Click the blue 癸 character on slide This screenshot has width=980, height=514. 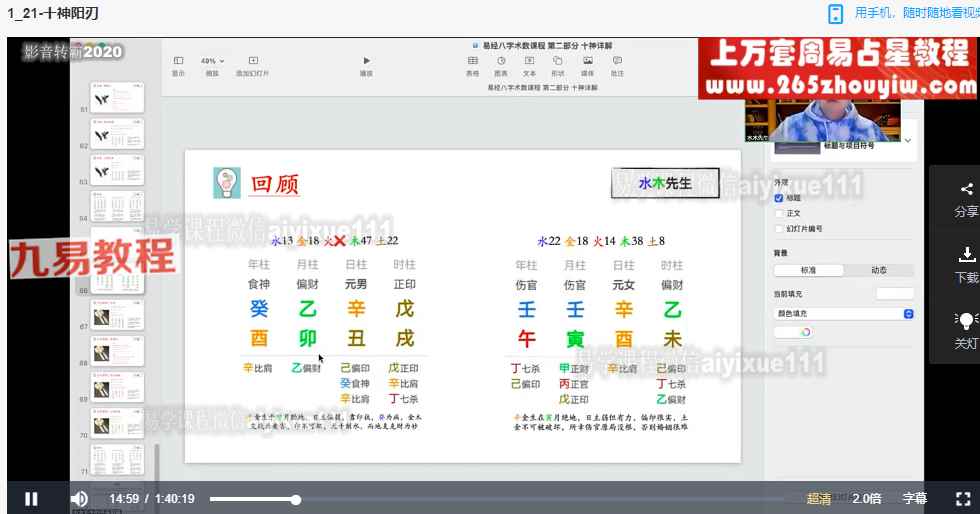pyautogui.click(x=259, y=308)
